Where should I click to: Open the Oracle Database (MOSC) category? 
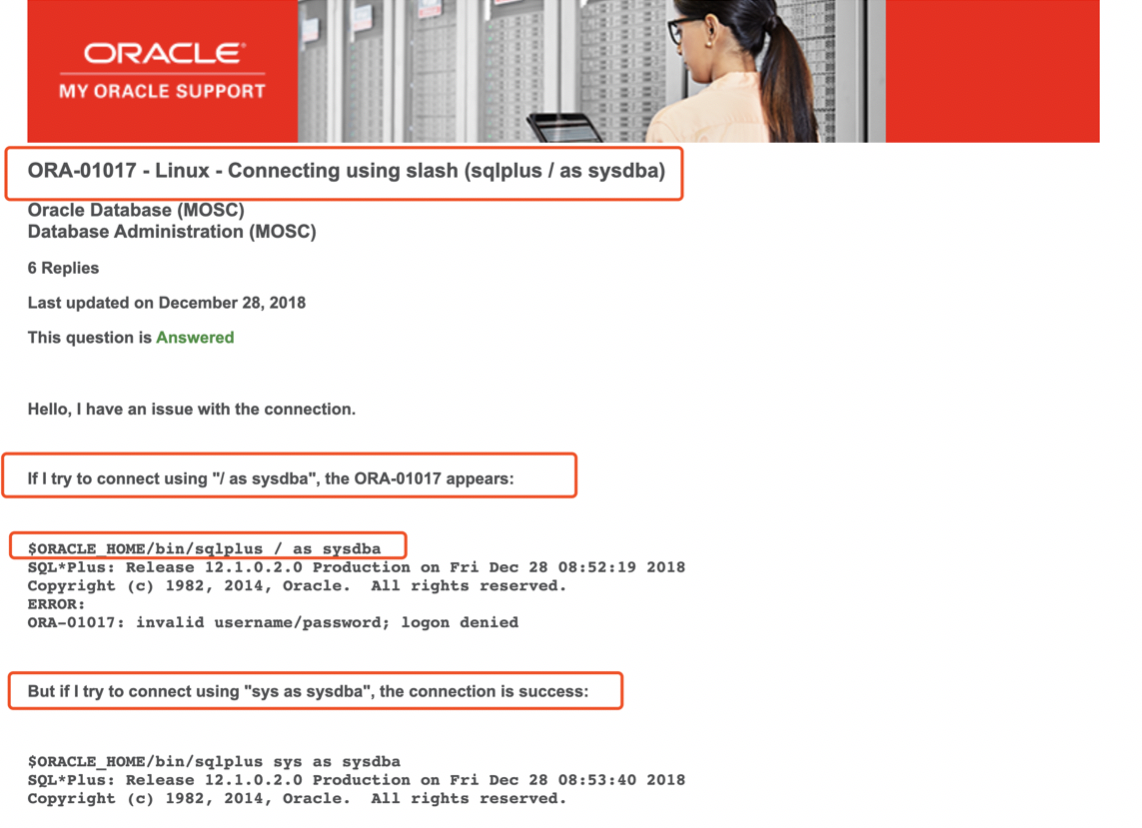(x=136, y=210)
